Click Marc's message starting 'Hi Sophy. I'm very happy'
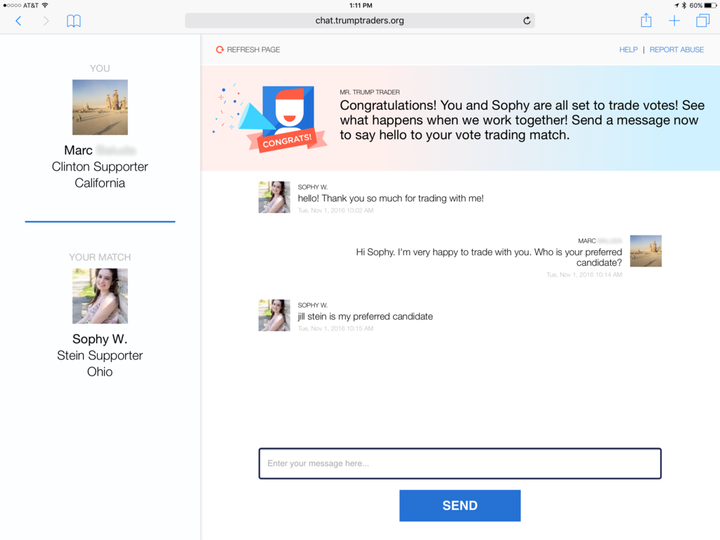This screenshot has height=540, width=720. click(x=489, y=257)
